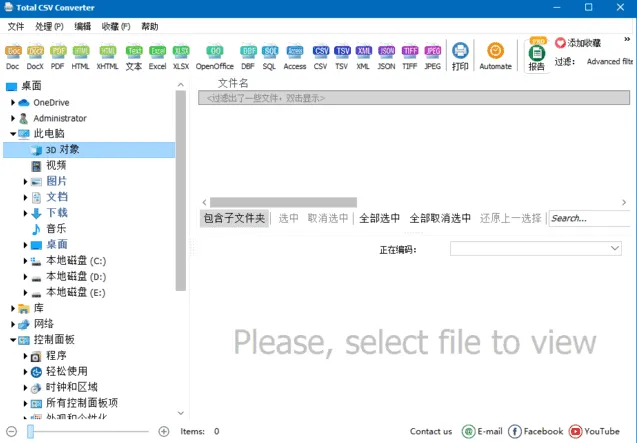Open the YouTube link
The height and width of the screenshot is (443, 637).
coord(594,431)
